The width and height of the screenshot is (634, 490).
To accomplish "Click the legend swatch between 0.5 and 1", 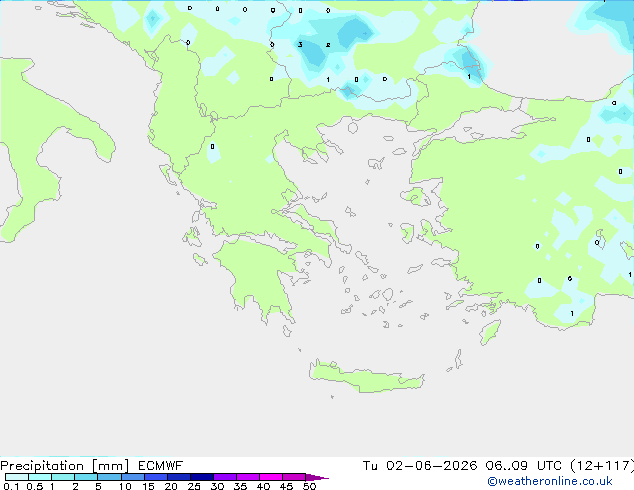I will pos(40,477).
